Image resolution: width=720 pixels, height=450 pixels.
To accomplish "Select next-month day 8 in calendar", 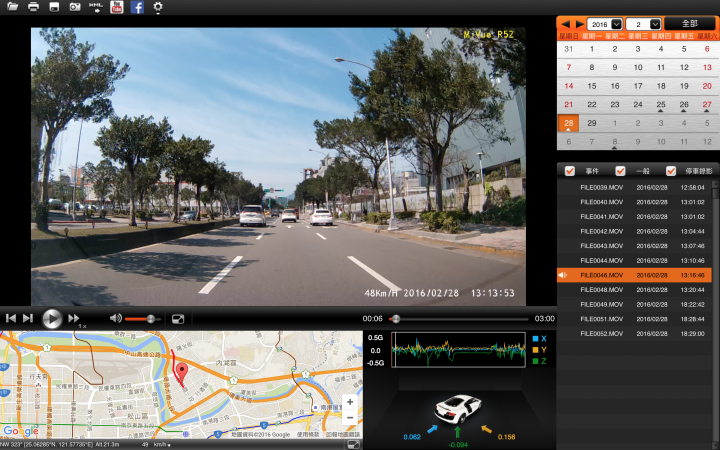I will (x=614, y=142).
